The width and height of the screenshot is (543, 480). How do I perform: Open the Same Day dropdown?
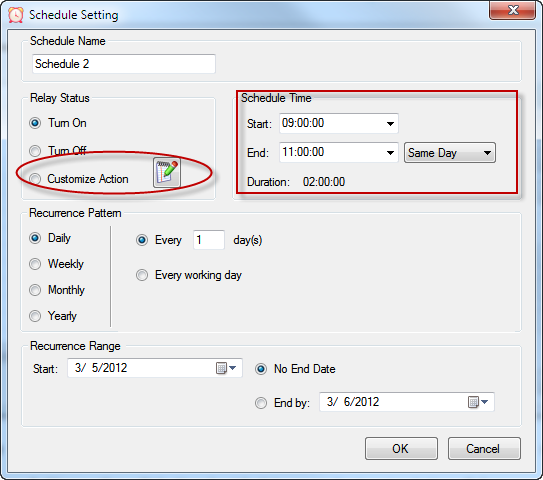(450, 153)
